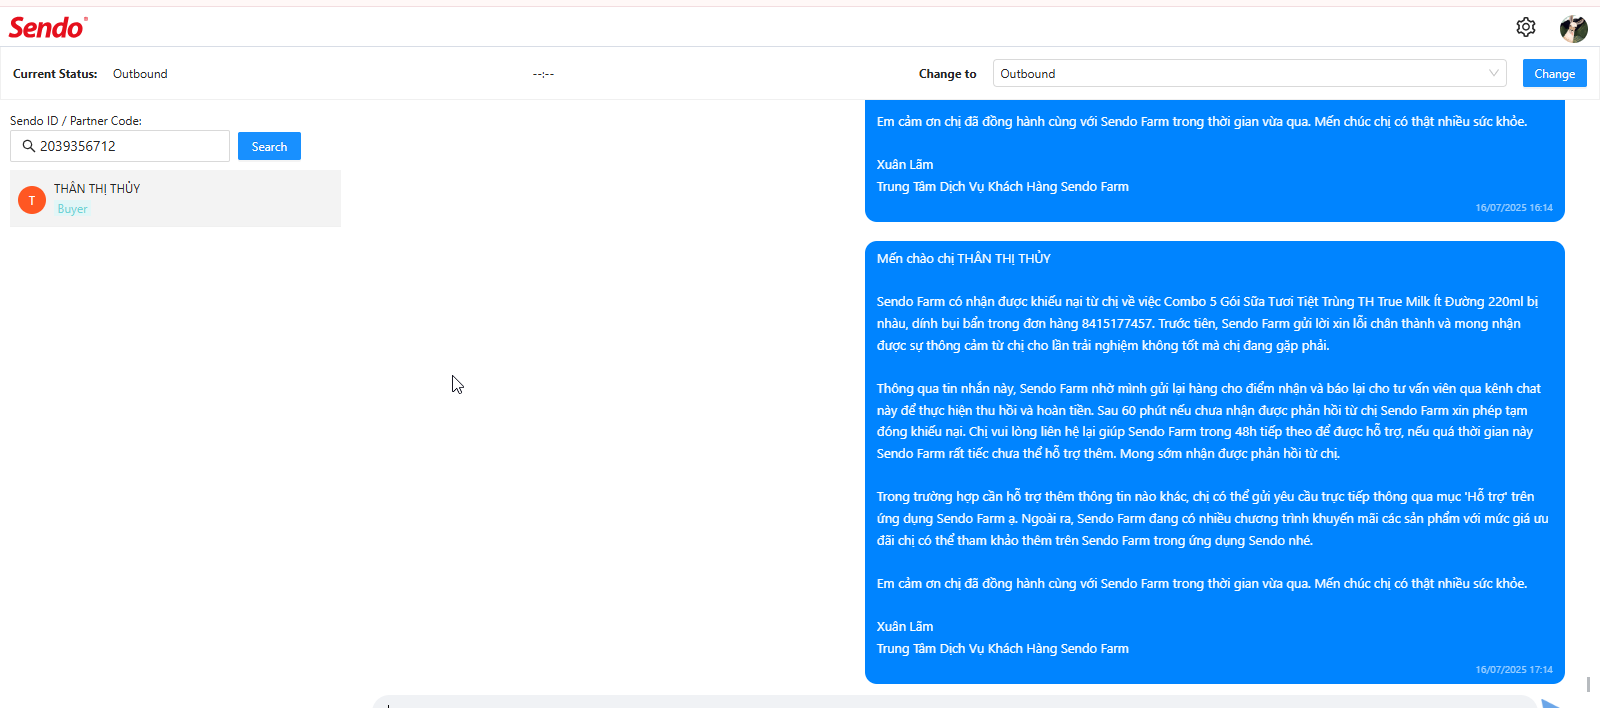1600x708 pixels.
Task: Click the send message arrow icon
Action: coord(1551,703)
